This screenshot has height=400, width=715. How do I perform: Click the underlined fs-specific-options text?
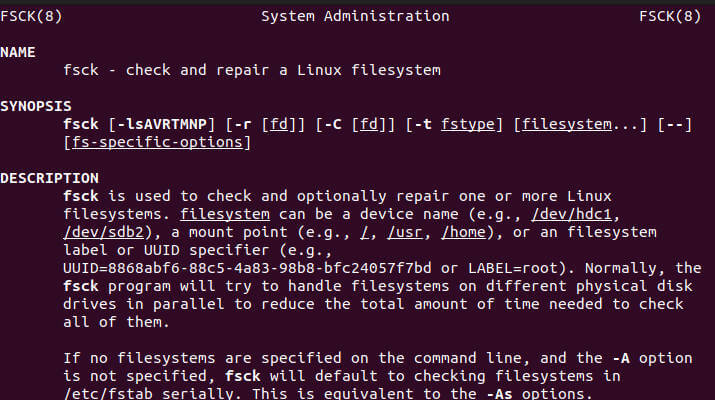(x=155, y=142)
